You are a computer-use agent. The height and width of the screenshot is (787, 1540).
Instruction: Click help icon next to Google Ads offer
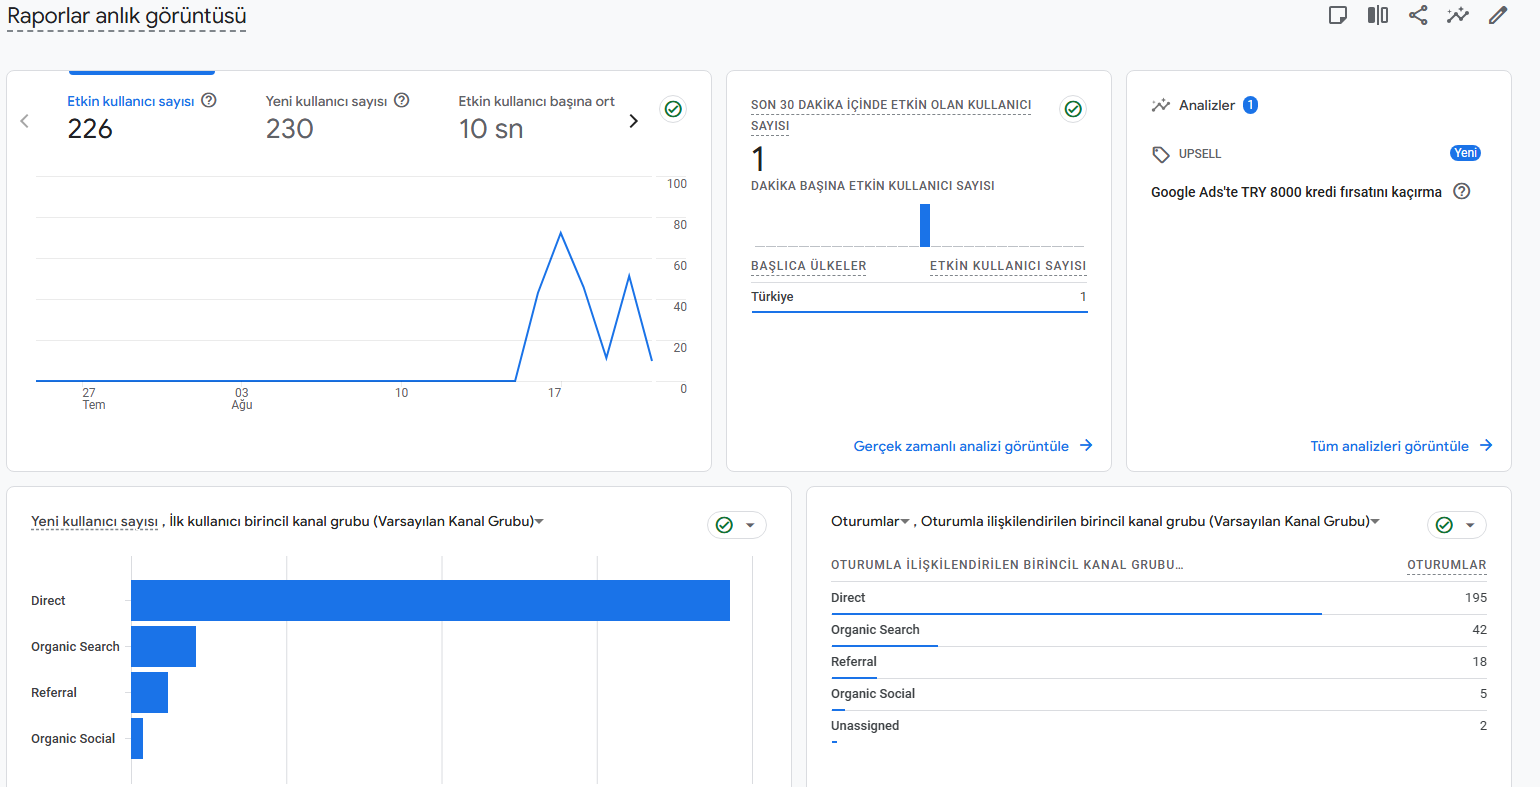[1462, 191]
